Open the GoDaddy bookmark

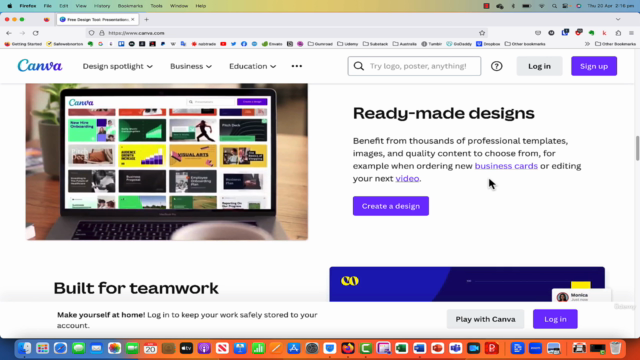459,44
